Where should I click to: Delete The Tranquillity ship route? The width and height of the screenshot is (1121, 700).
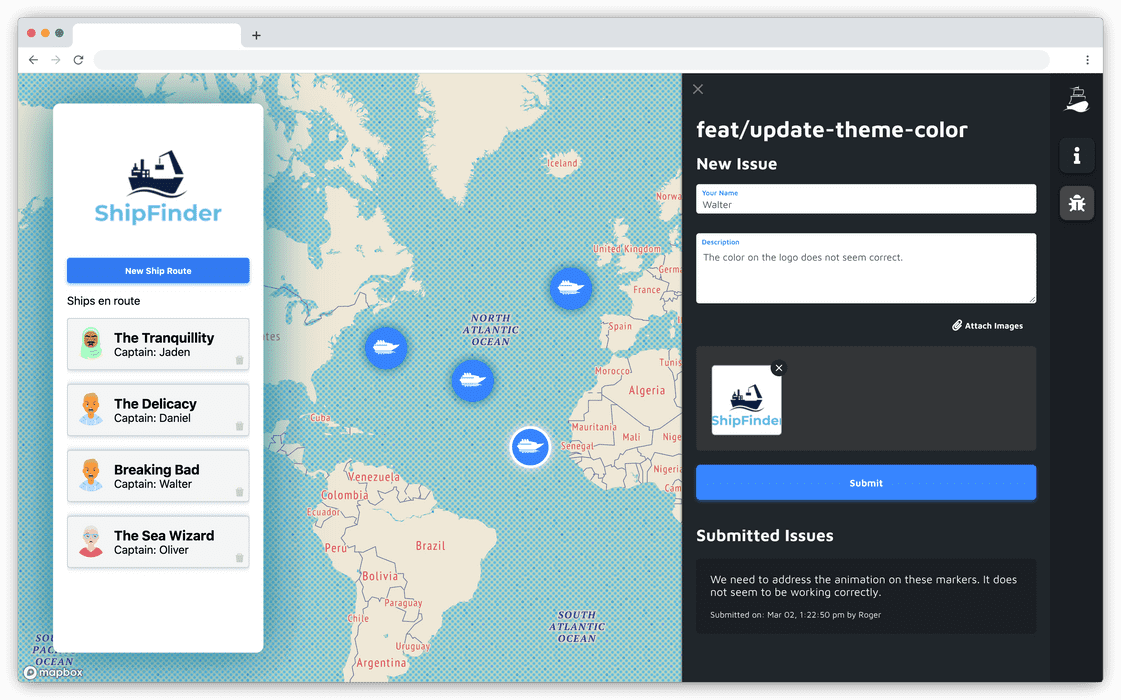pyautogui.click(x=239, y=360)
